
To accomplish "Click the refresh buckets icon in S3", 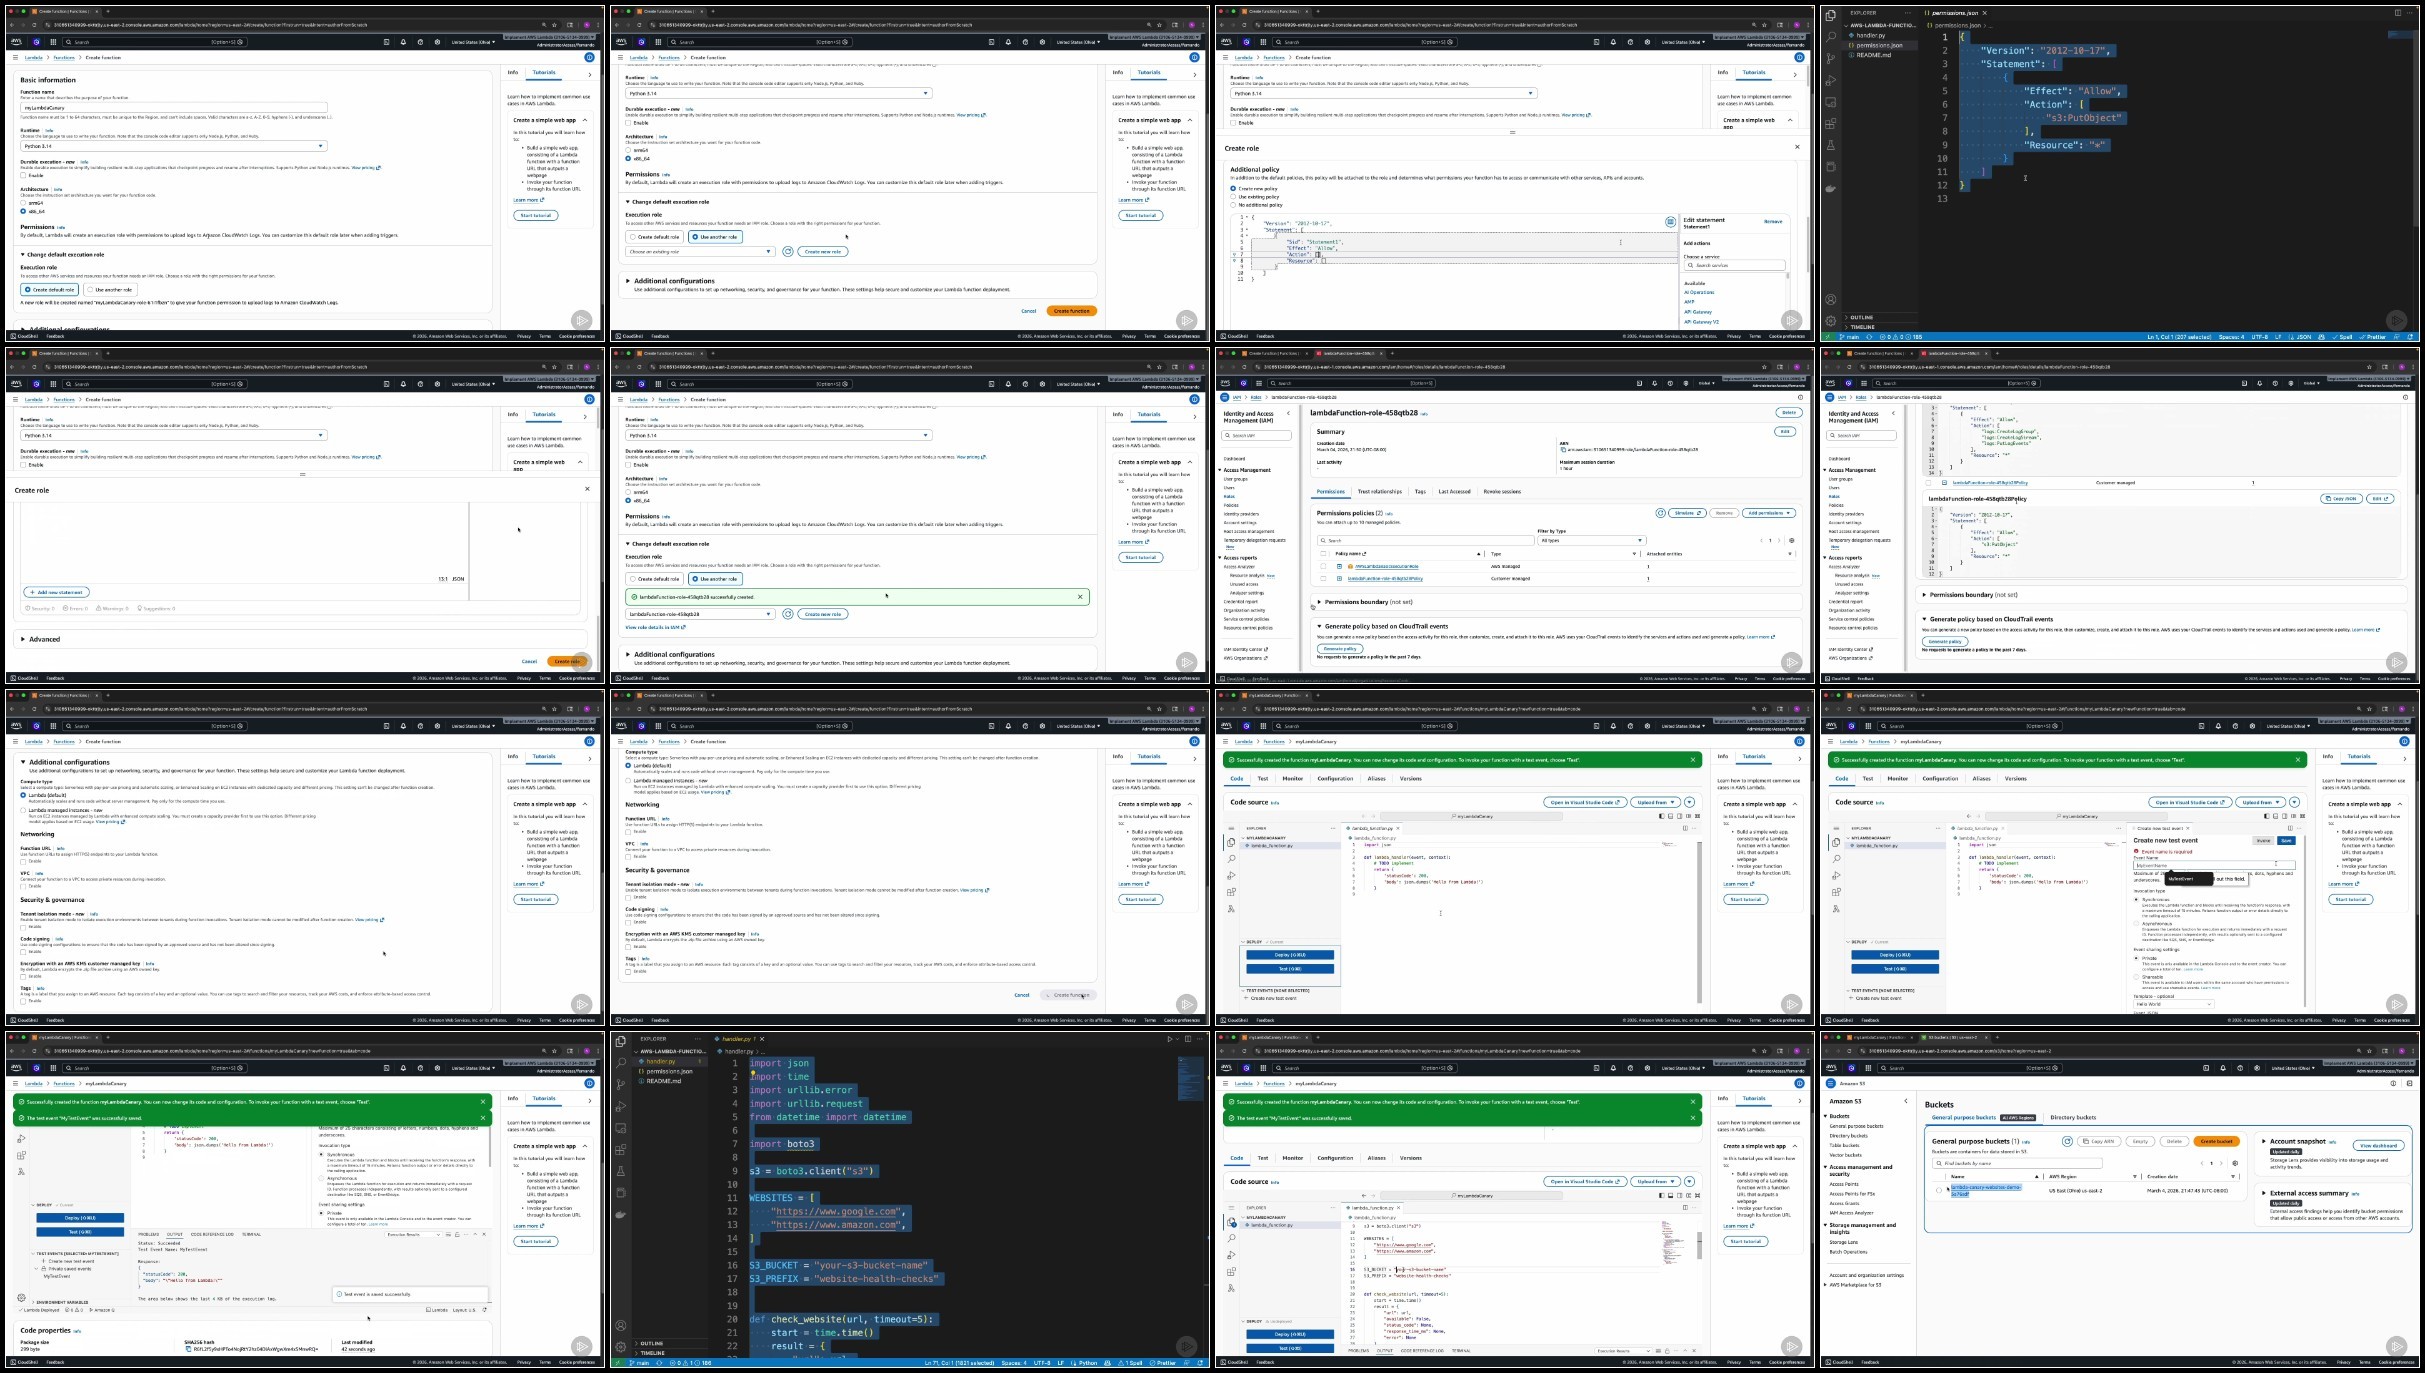I will point(2067,1141).
